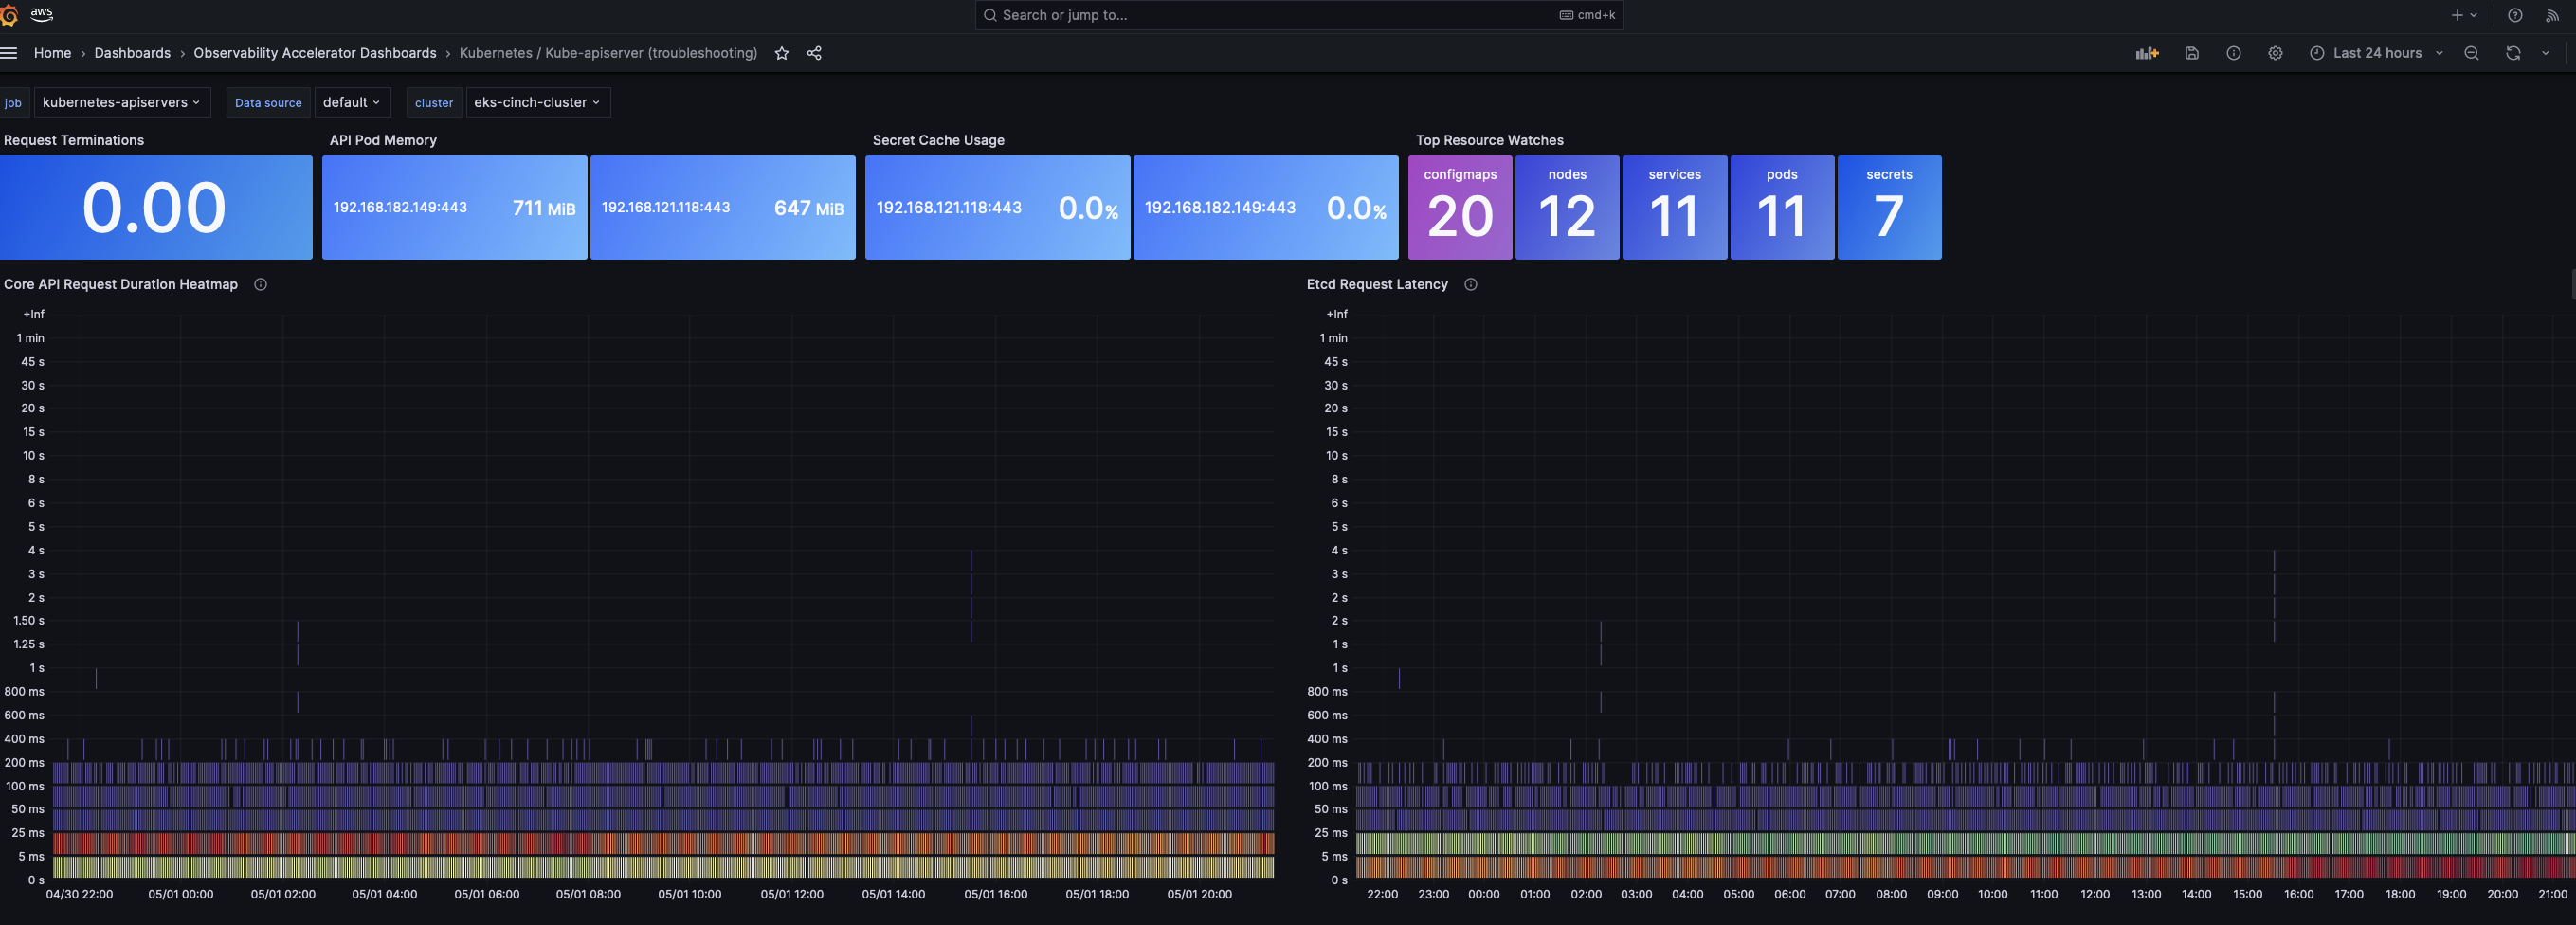The width and height of the screenshot is (2576, 925).
Task: Add a new panel to the dashboard
Action: 2147,53
